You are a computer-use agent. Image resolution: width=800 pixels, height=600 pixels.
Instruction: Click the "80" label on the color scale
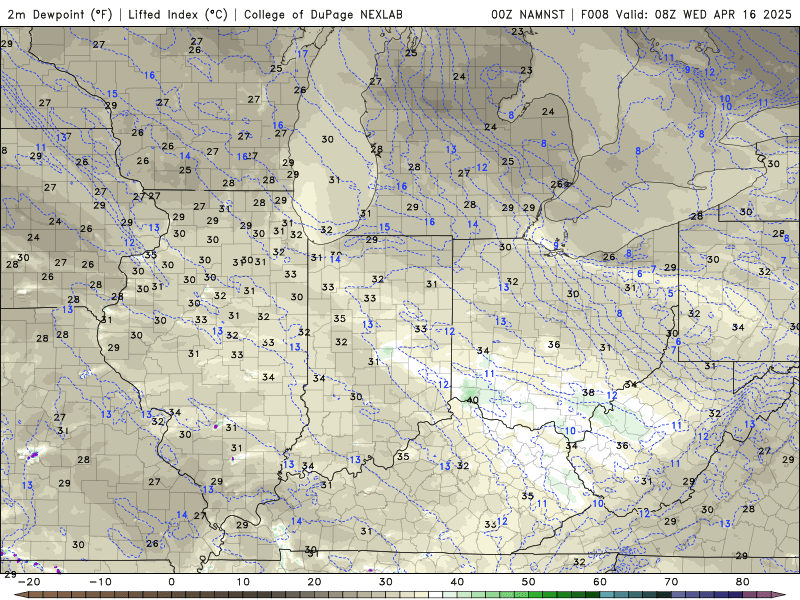(x=743, y=582)
